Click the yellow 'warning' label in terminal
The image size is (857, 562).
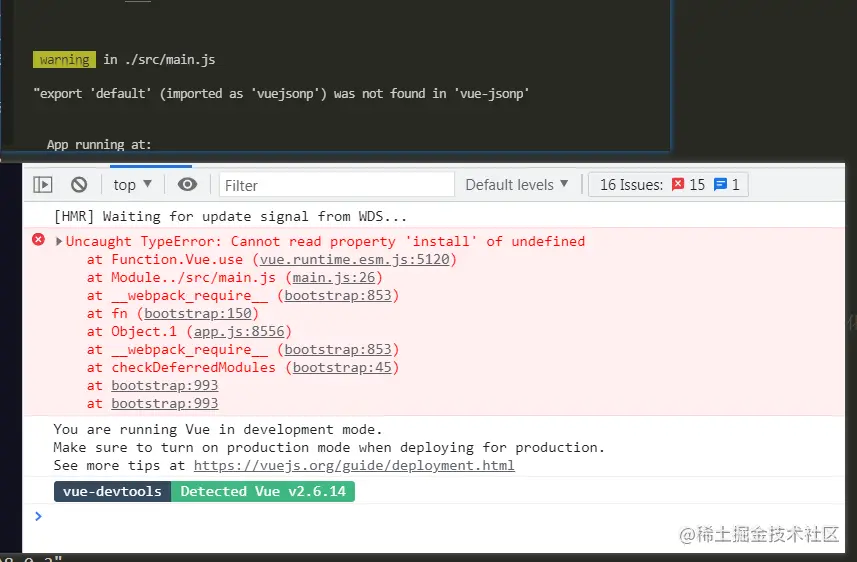pos(64,60)
